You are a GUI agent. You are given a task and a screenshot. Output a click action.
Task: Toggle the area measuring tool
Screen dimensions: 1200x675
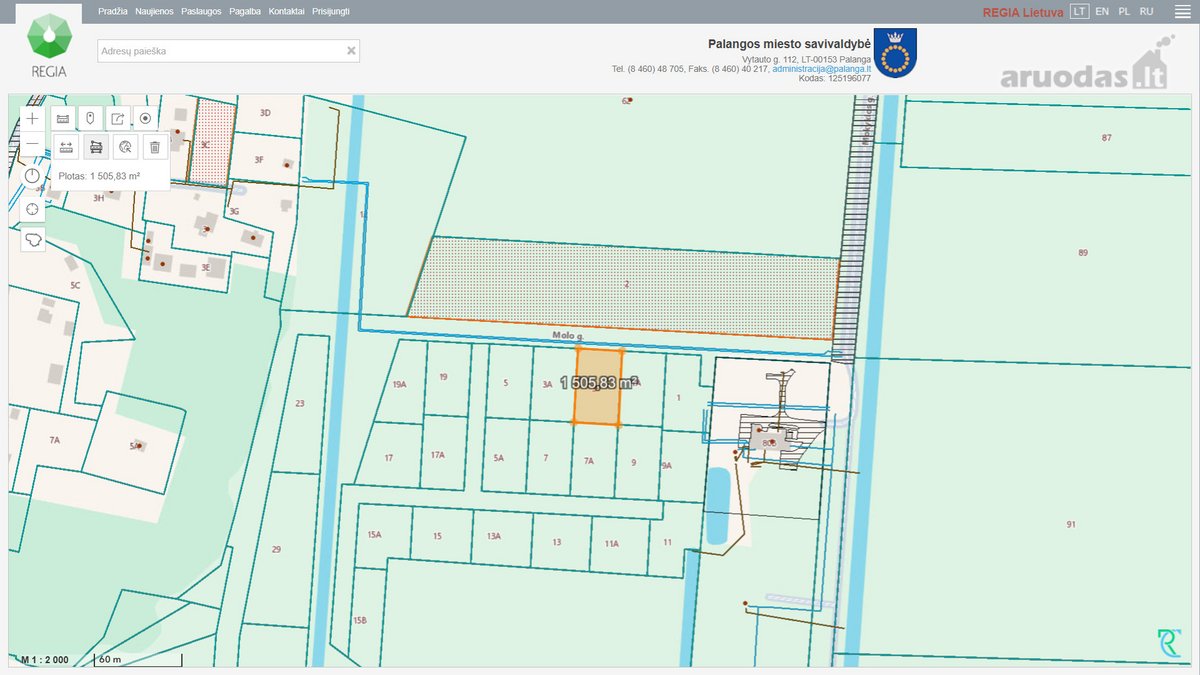96,147
